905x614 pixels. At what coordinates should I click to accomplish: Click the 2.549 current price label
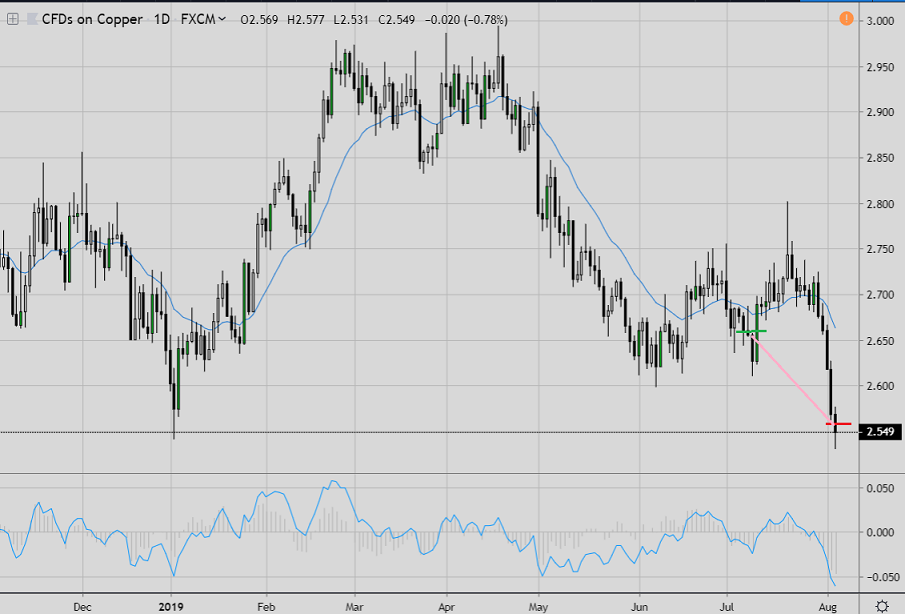pos(880,432)
